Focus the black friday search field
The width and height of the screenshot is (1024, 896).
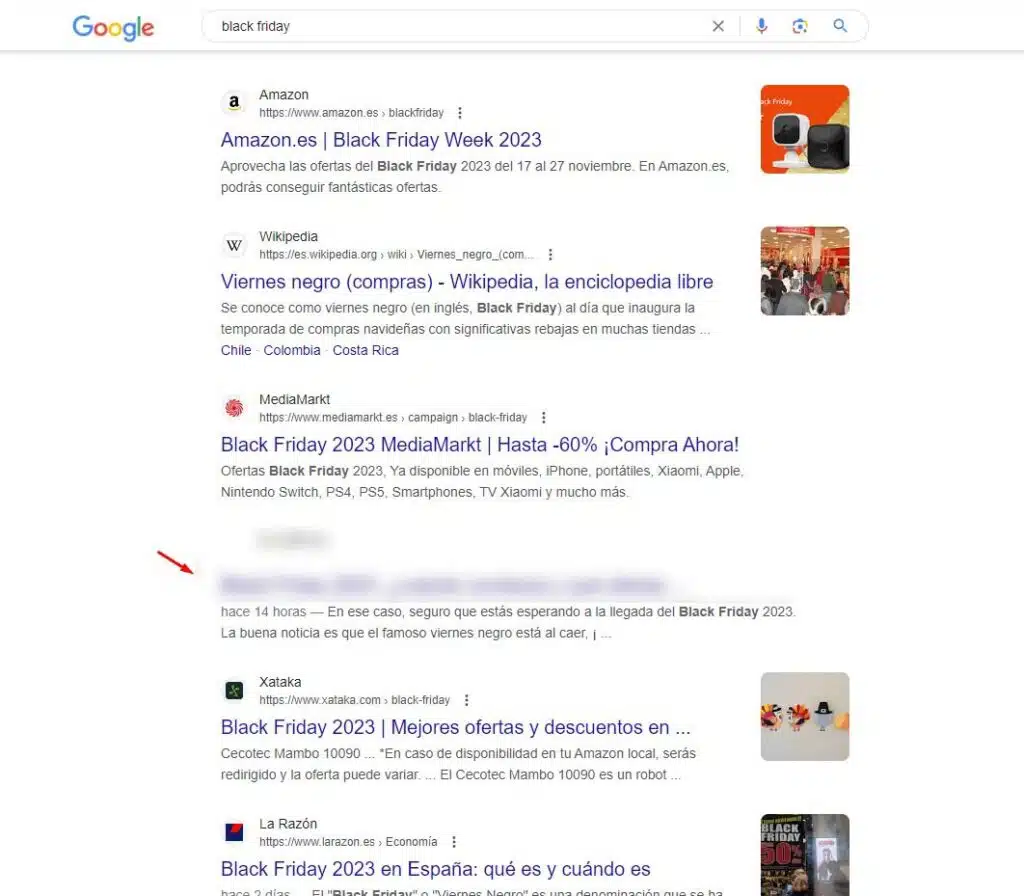457,26
